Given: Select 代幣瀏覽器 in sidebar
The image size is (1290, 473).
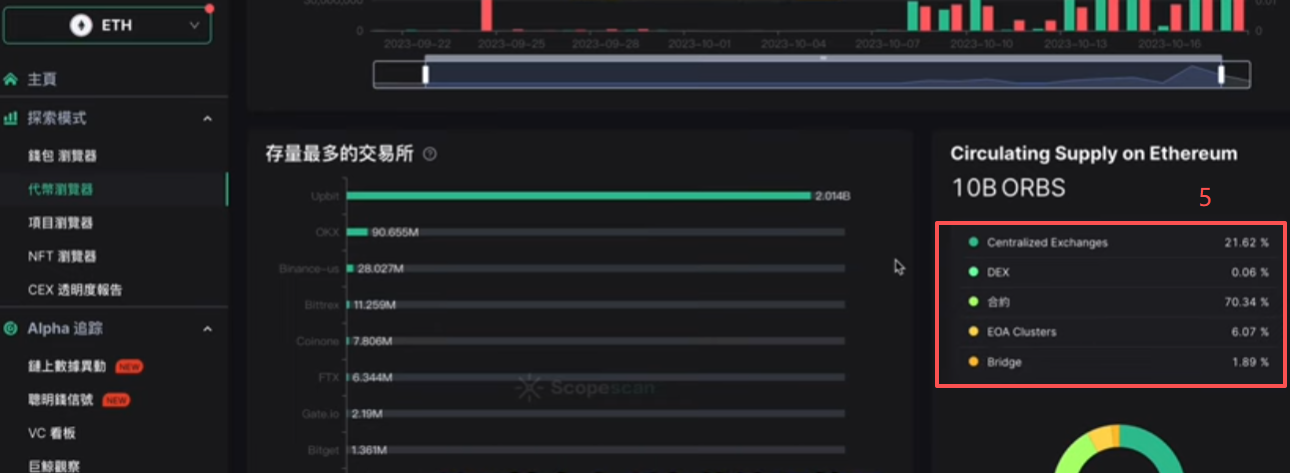Looking at the screenshot, I should 60,189.
